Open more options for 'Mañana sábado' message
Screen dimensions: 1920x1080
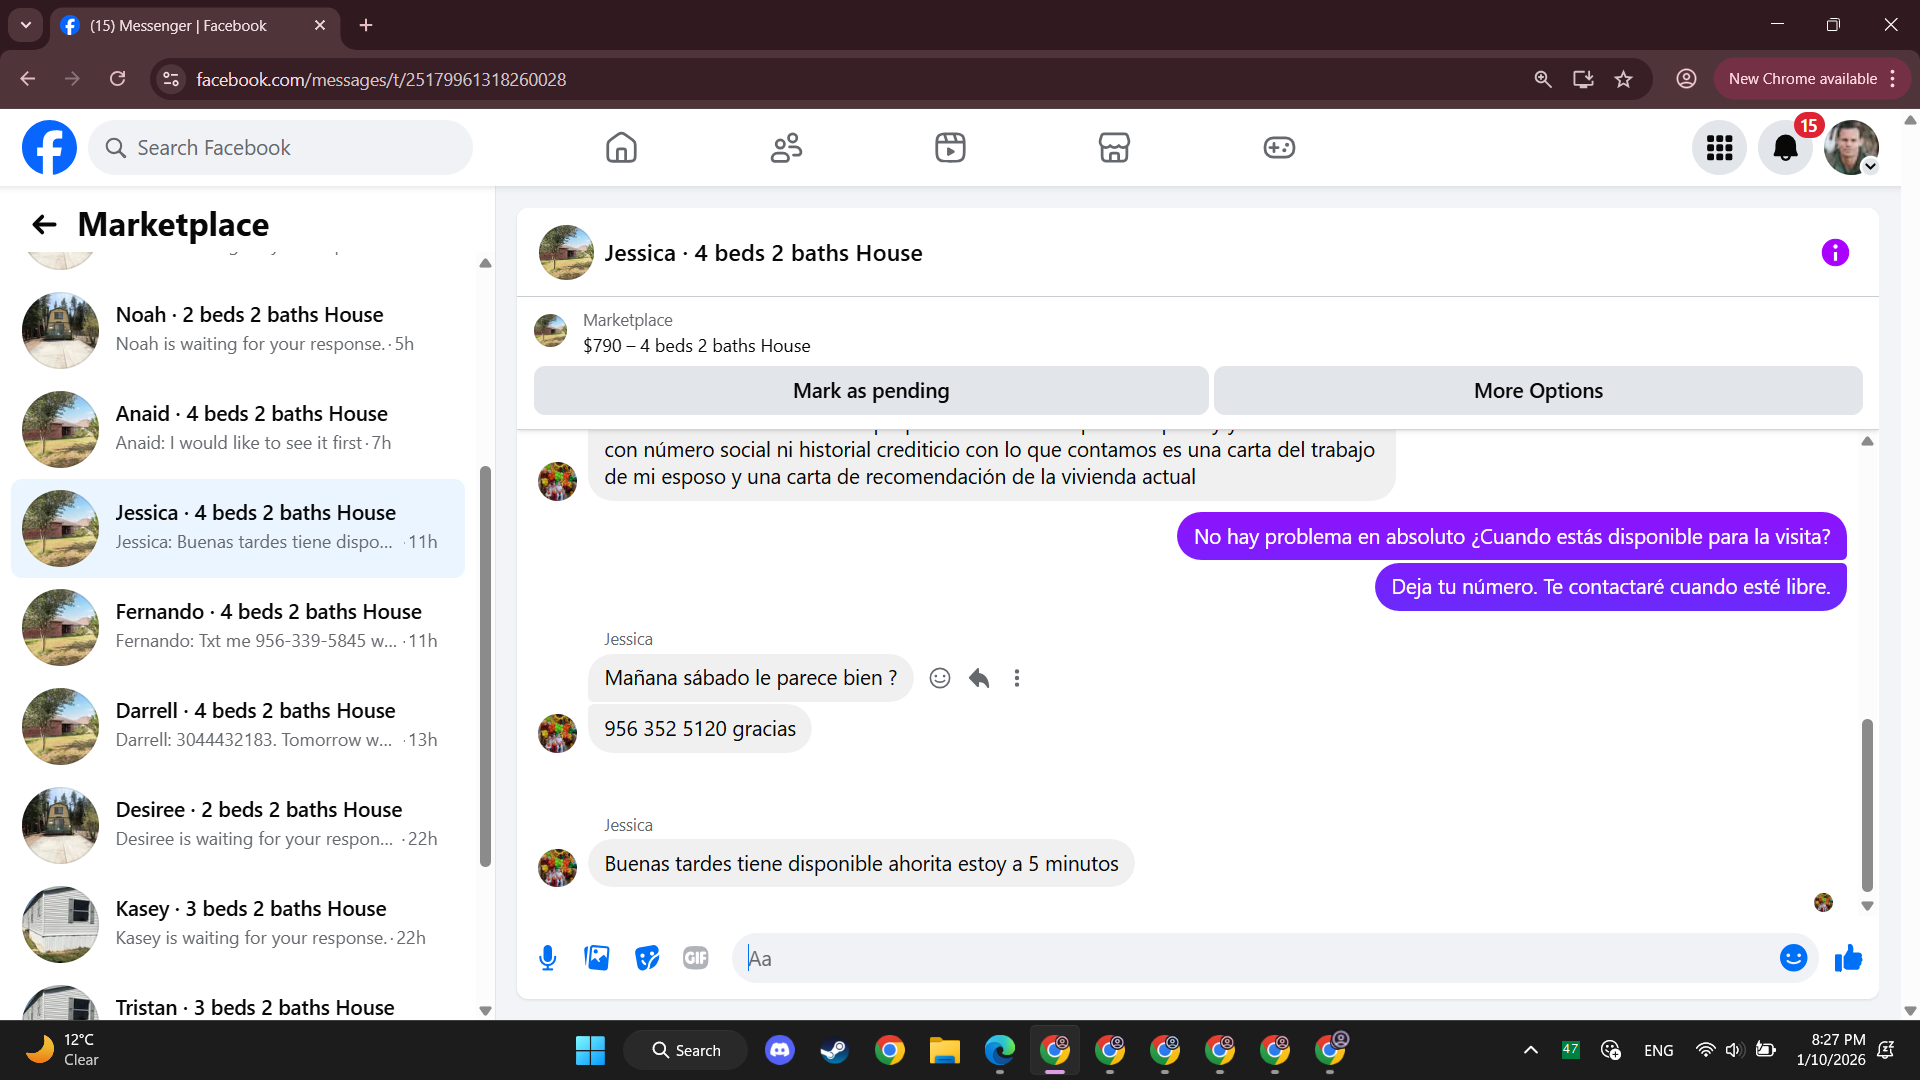pos(1017,678)
